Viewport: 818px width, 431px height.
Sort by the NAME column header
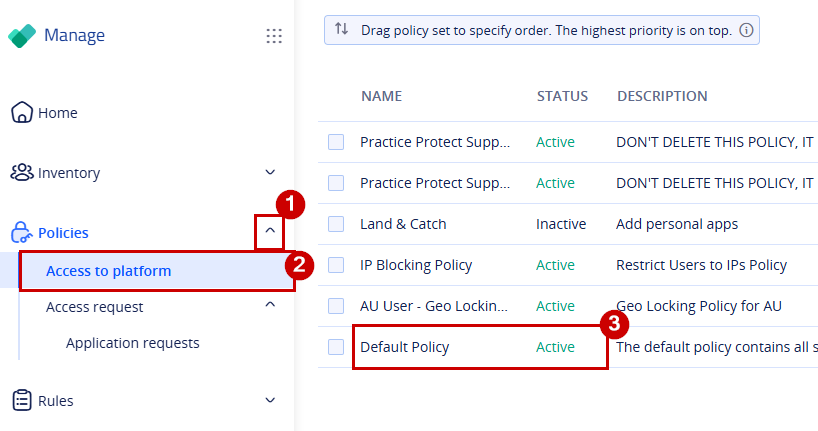point(381,96)
